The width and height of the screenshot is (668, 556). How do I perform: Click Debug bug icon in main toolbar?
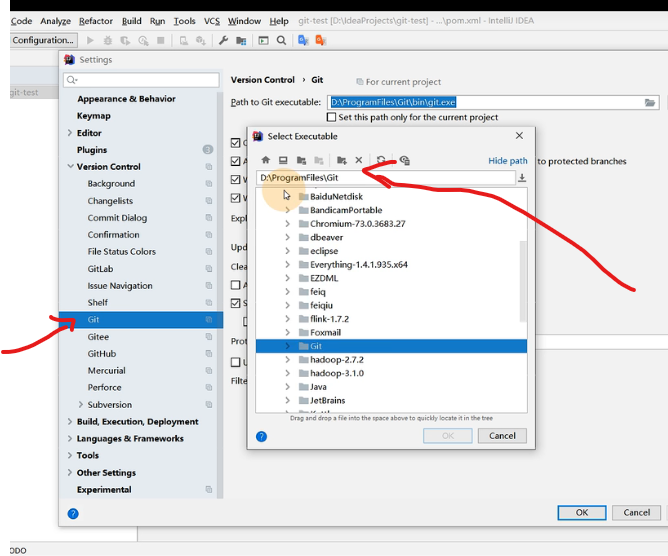tap(108, 40)
